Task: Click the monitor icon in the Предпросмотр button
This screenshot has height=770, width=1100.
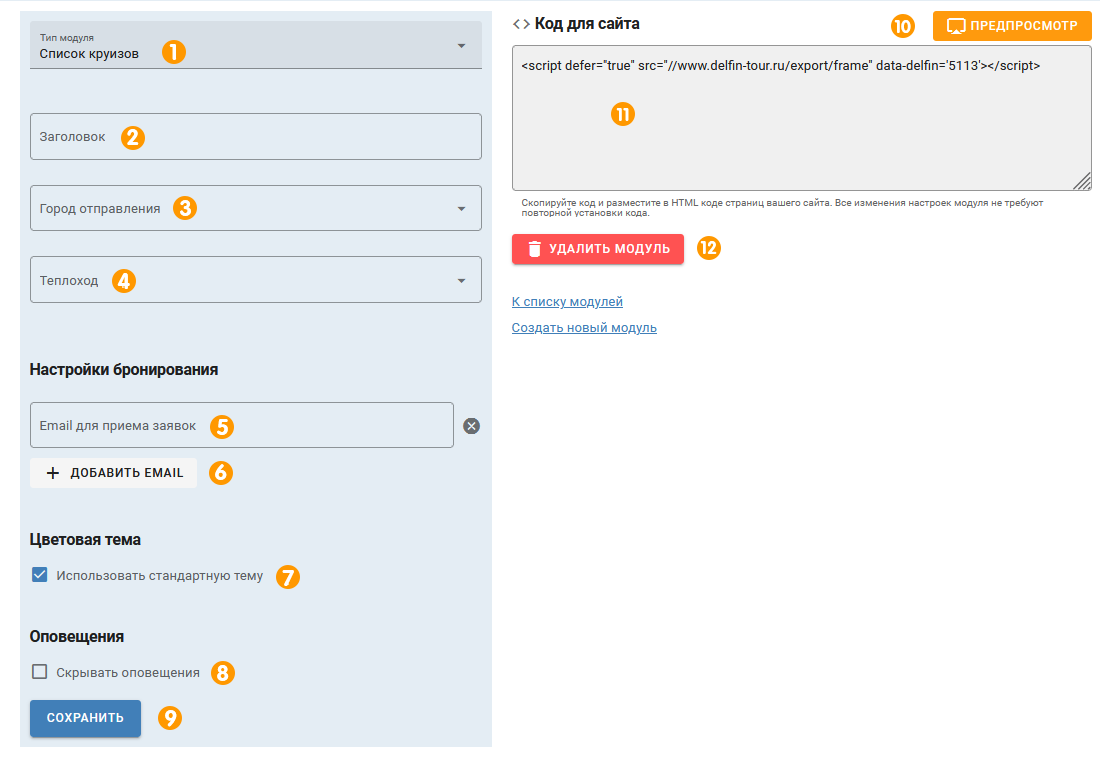Action: coord(956,25)
